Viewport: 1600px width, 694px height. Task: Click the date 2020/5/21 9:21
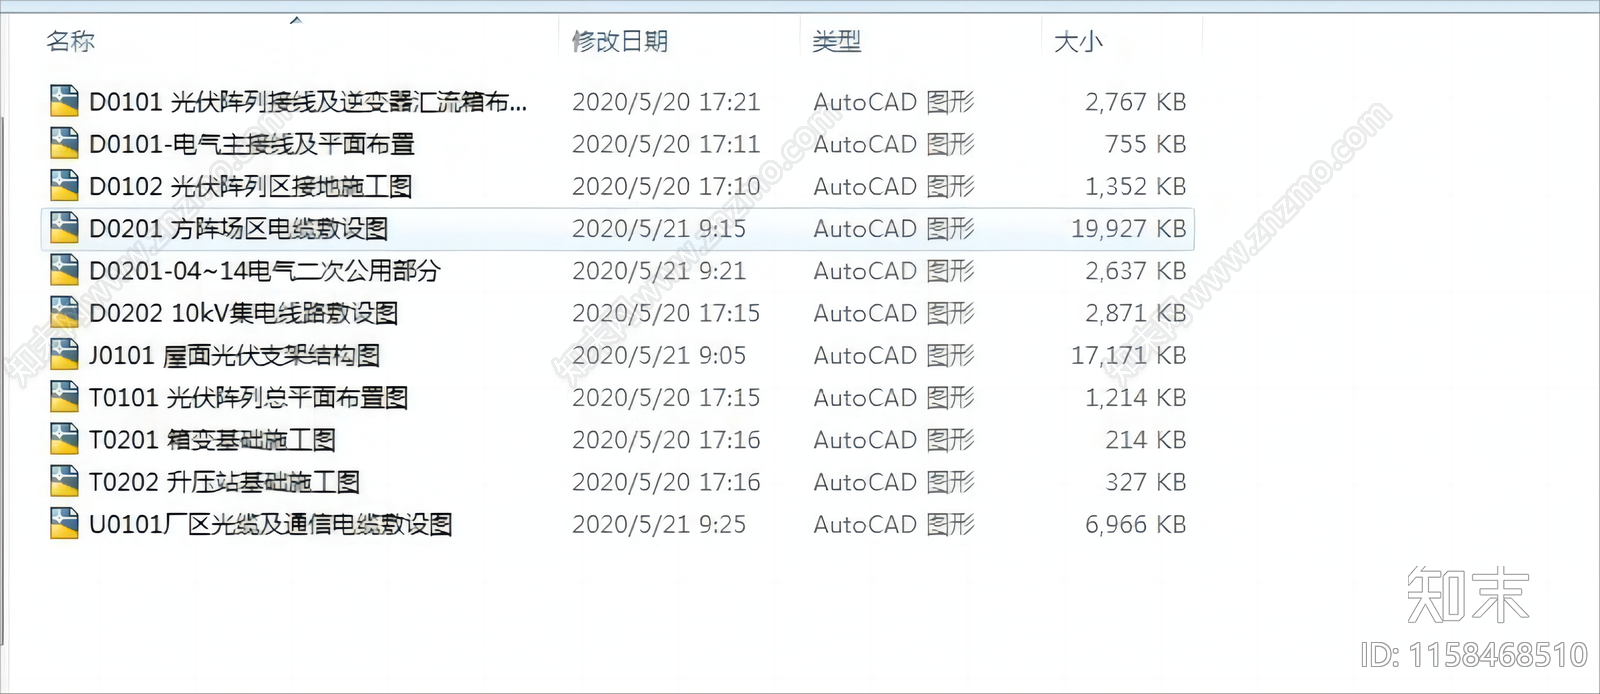[x=659, y=271]
